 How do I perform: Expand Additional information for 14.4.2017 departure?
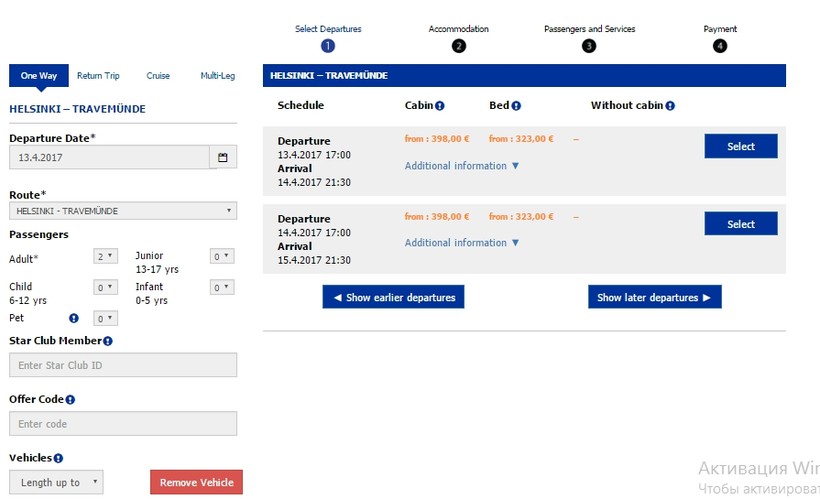(x=462, y=243)
